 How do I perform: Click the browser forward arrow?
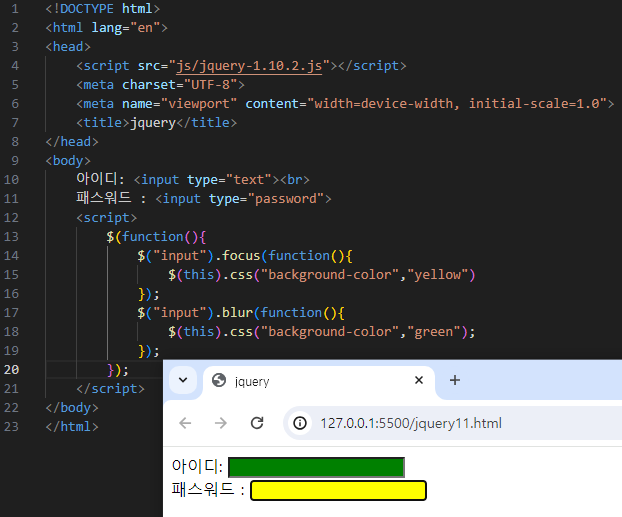pyautogui.click(x=221, y=423)
